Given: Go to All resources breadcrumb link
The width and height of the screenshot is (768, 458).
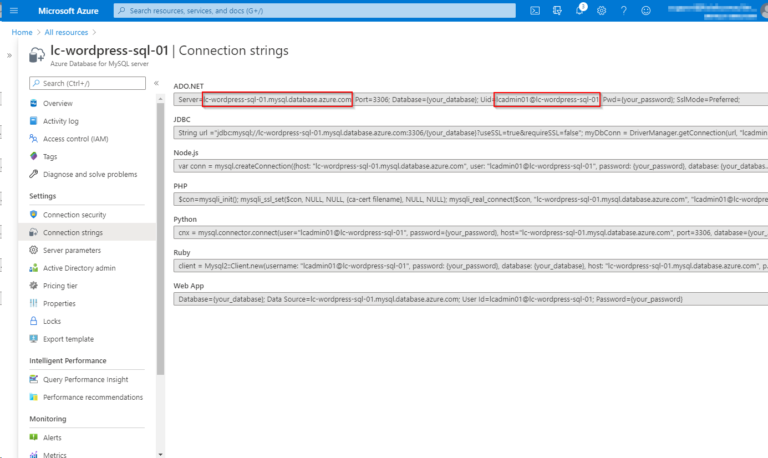Looking at the screenshot, I should coord(66,32).
